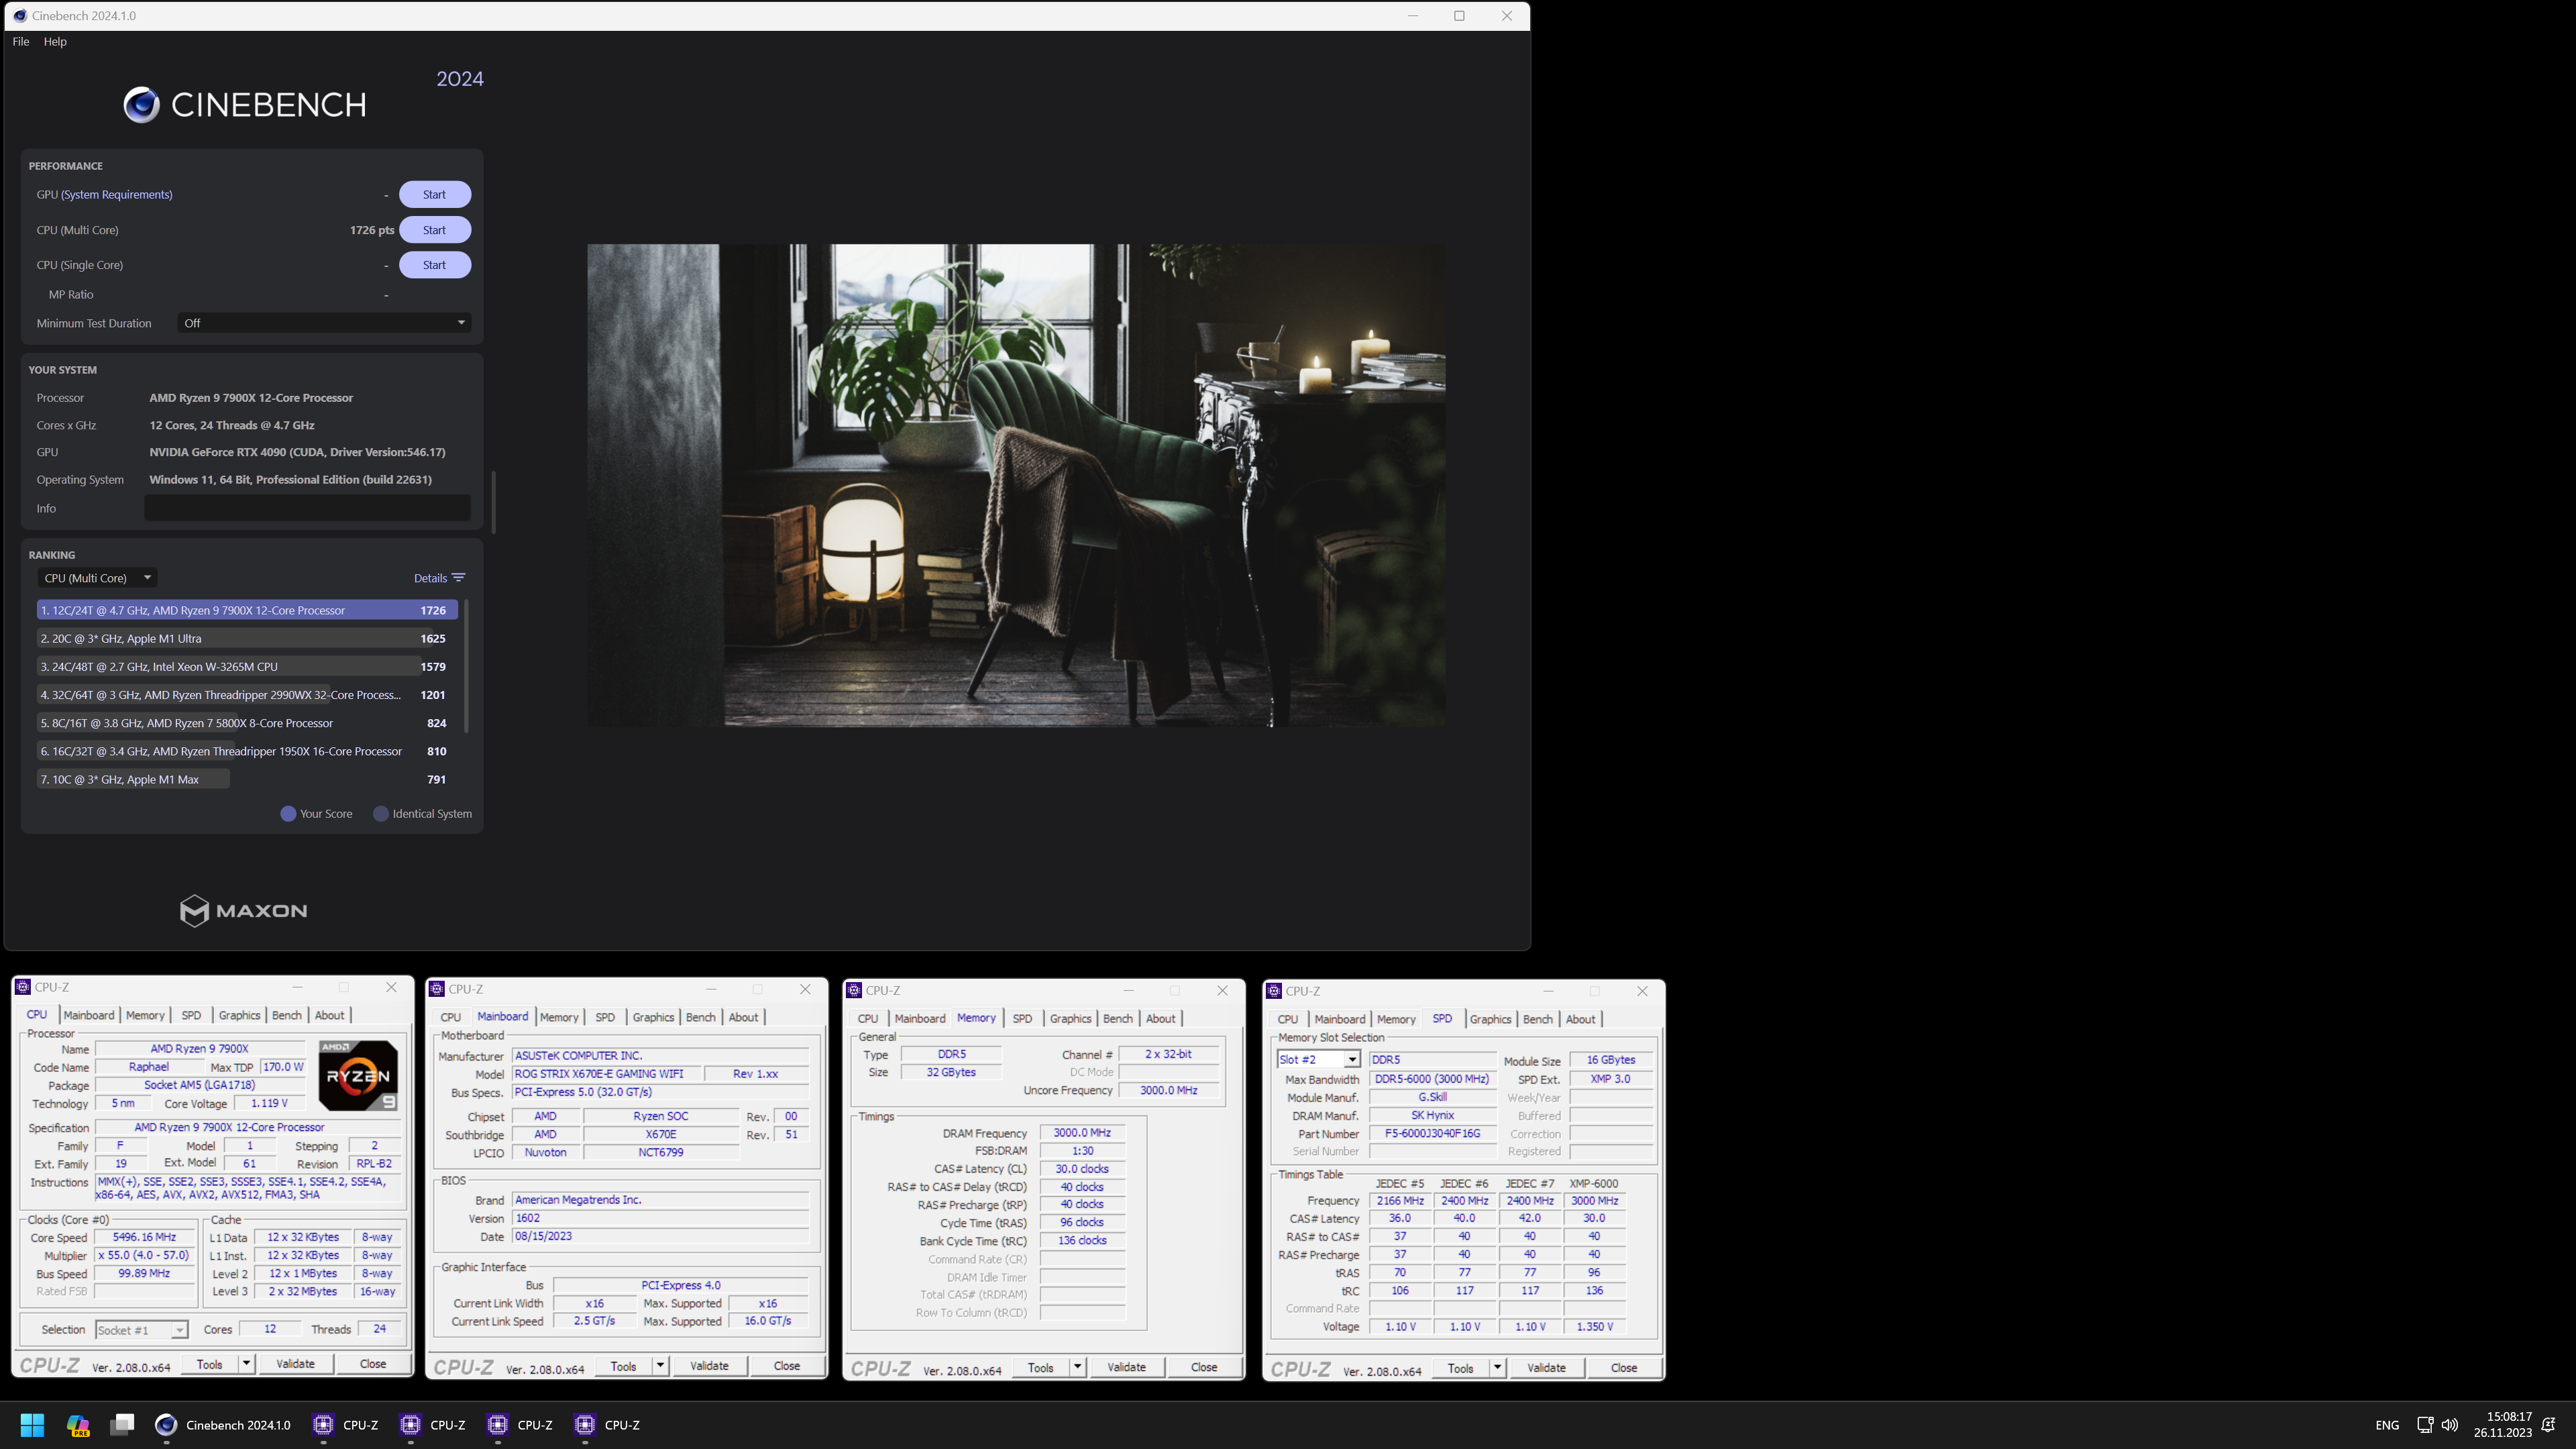Open the PowerToys-style PRE taskbar app
This screenshot has width=2576, height=1449.
(x=78, y=1425)
